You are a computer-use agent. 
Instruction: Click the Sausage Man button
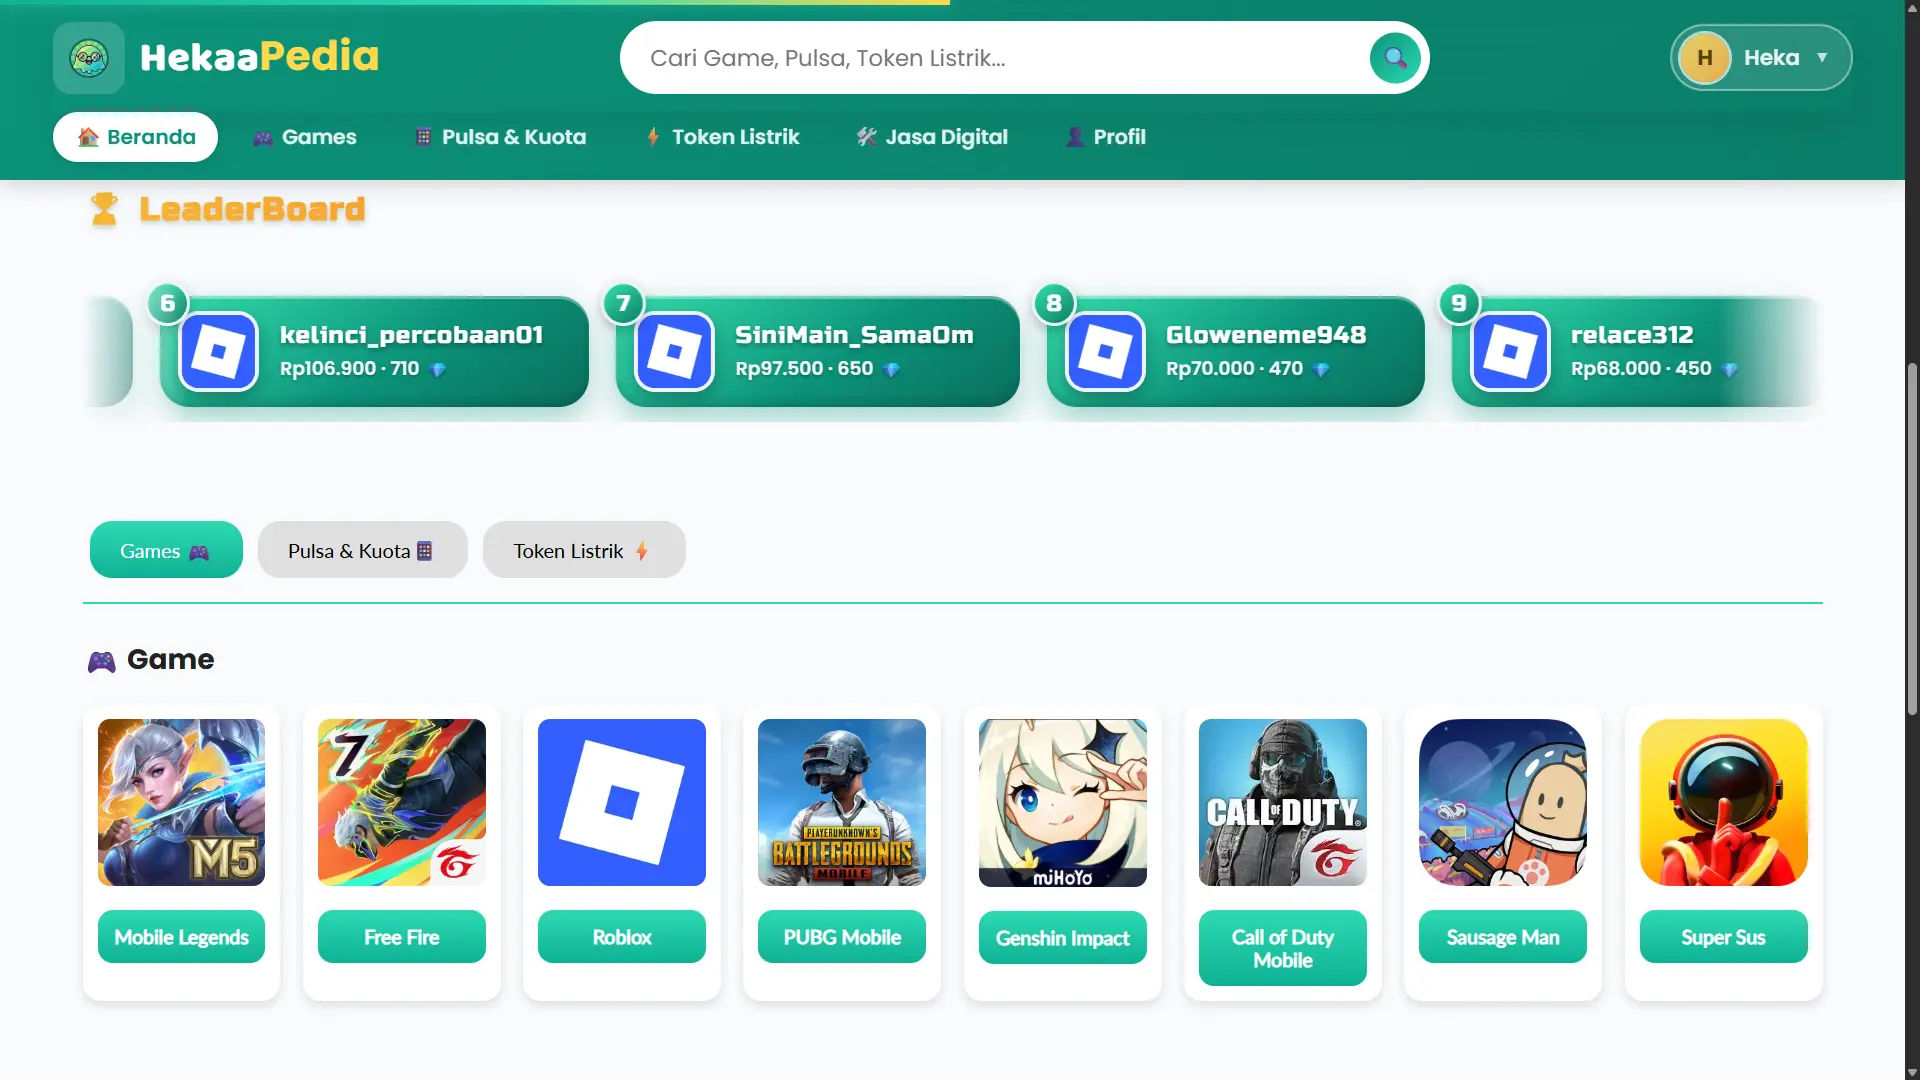[x=1503, y=937]
